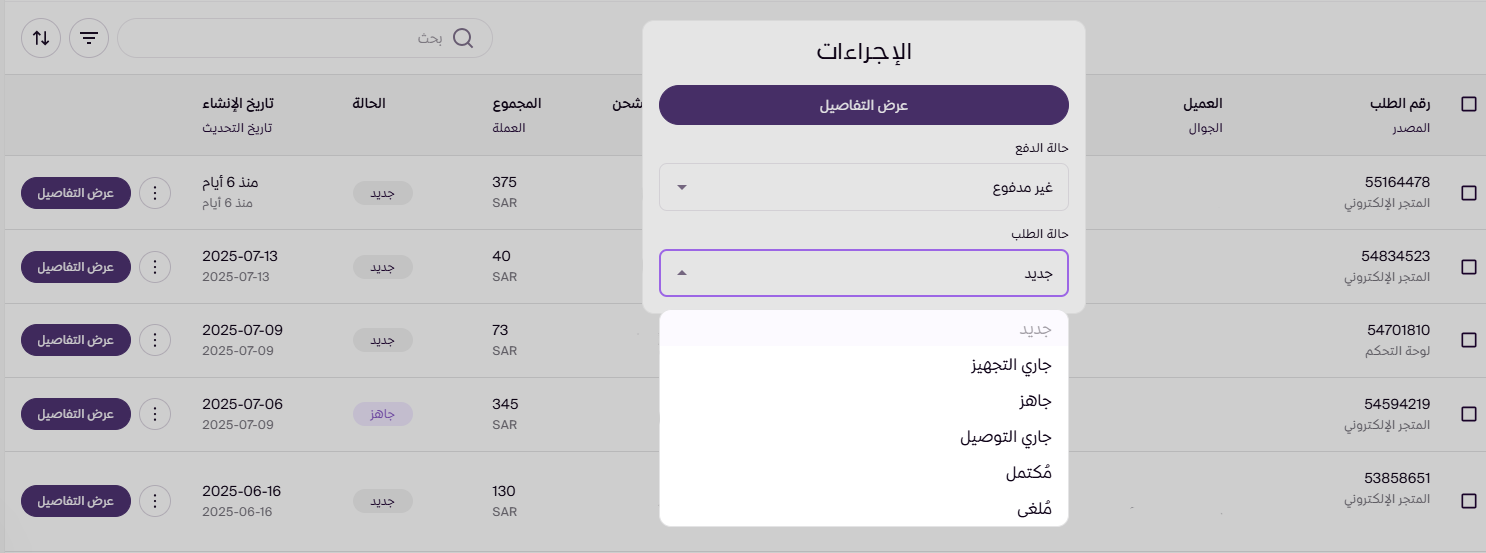The height and width of the screenshot is (553, 1486).
Task: Check the box for order 55164478
Action: (x=1468, y=193)
